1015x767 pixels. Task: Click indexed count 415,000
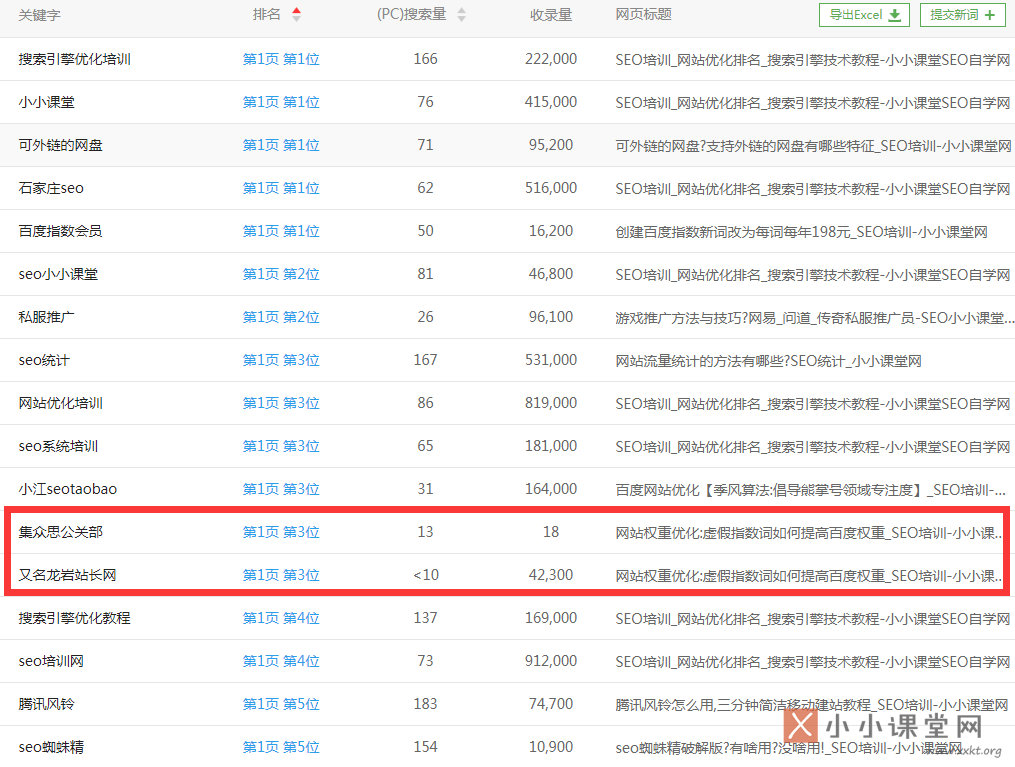[551, 102]
